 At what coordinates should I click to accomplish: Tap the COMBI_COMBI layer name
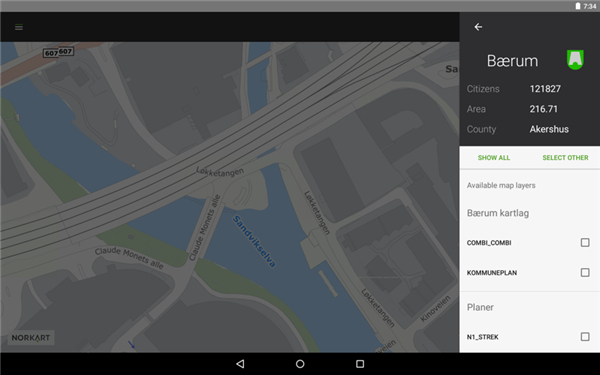pos(489,243)
